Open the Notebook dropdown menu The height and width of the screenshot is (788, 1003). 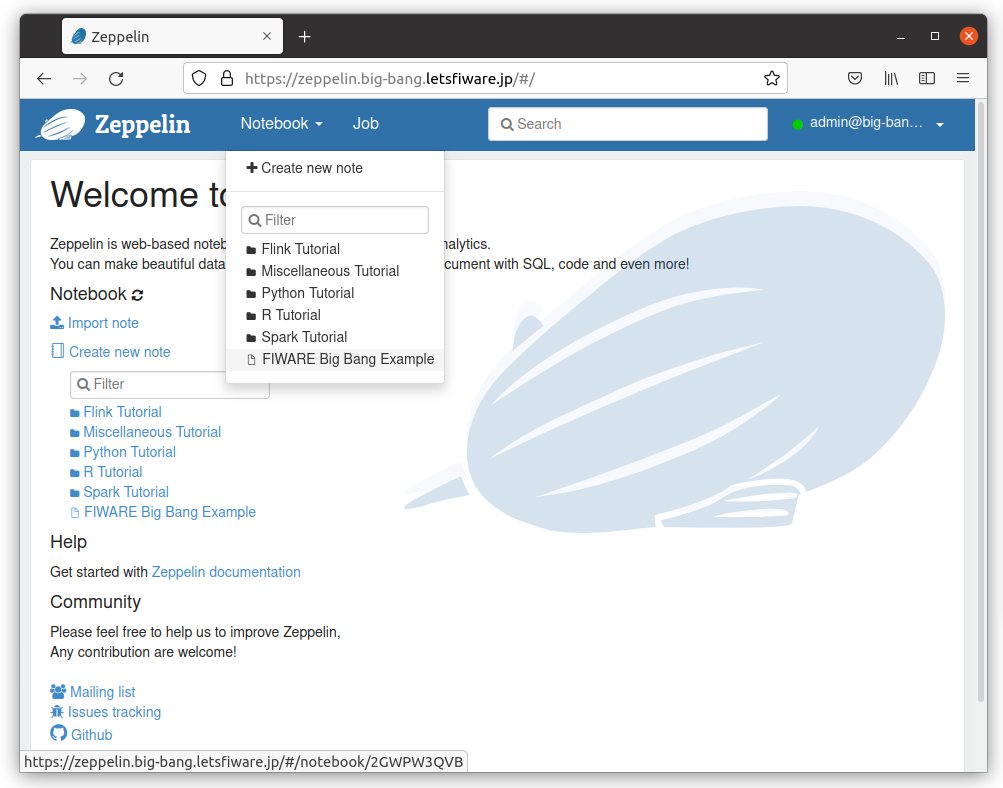[x=281, y=123]
